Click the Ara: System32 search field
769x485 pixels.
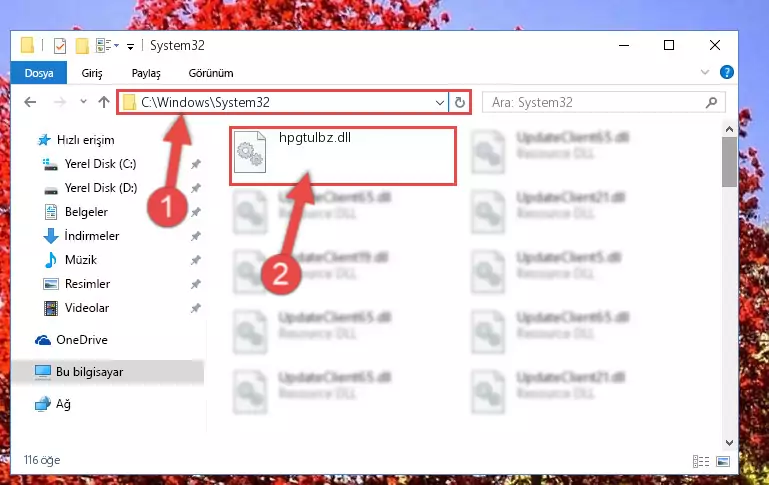pyautogui.click(x=603, y=102)
